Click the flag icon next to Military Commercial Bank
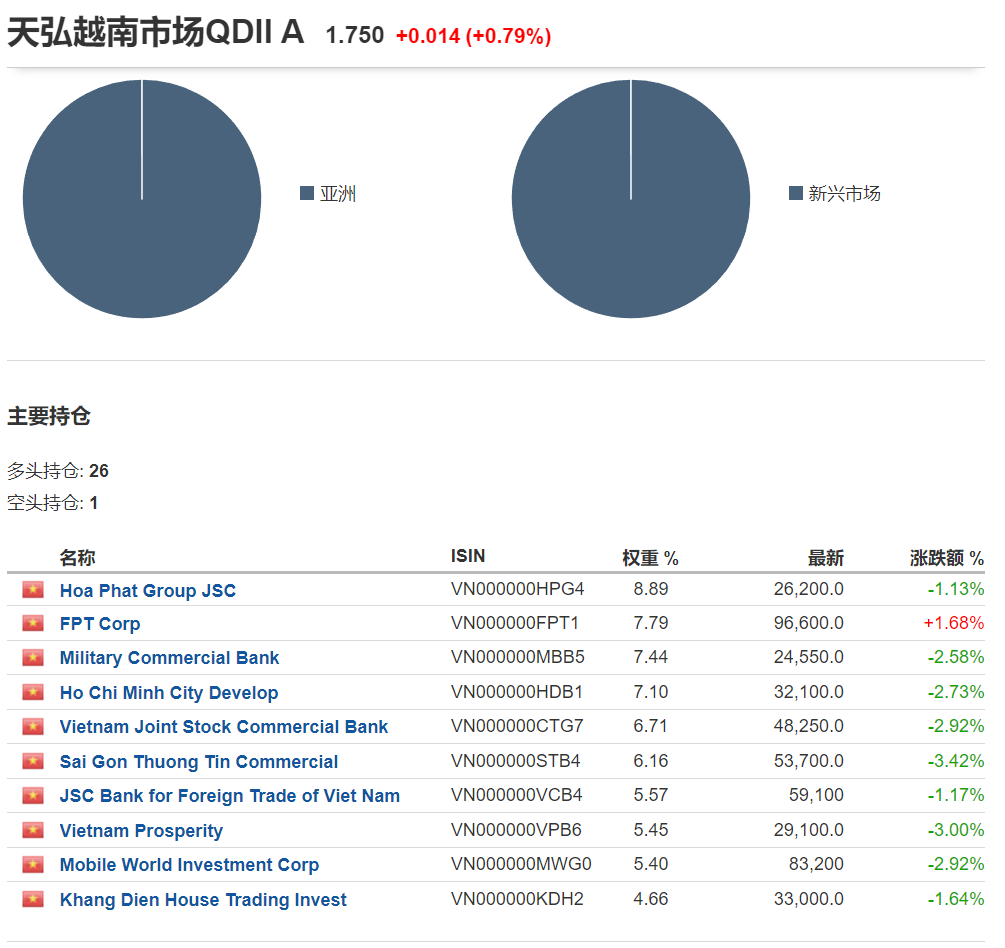The height and width of the screenshot is (948, 1005). (x=33, y=658)
